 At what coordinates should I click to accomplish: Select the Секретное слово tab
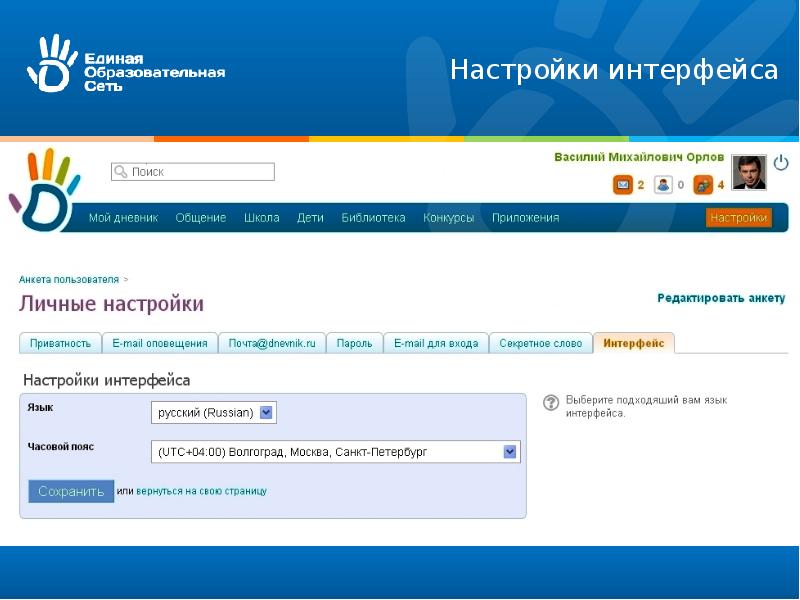point(540,343)
